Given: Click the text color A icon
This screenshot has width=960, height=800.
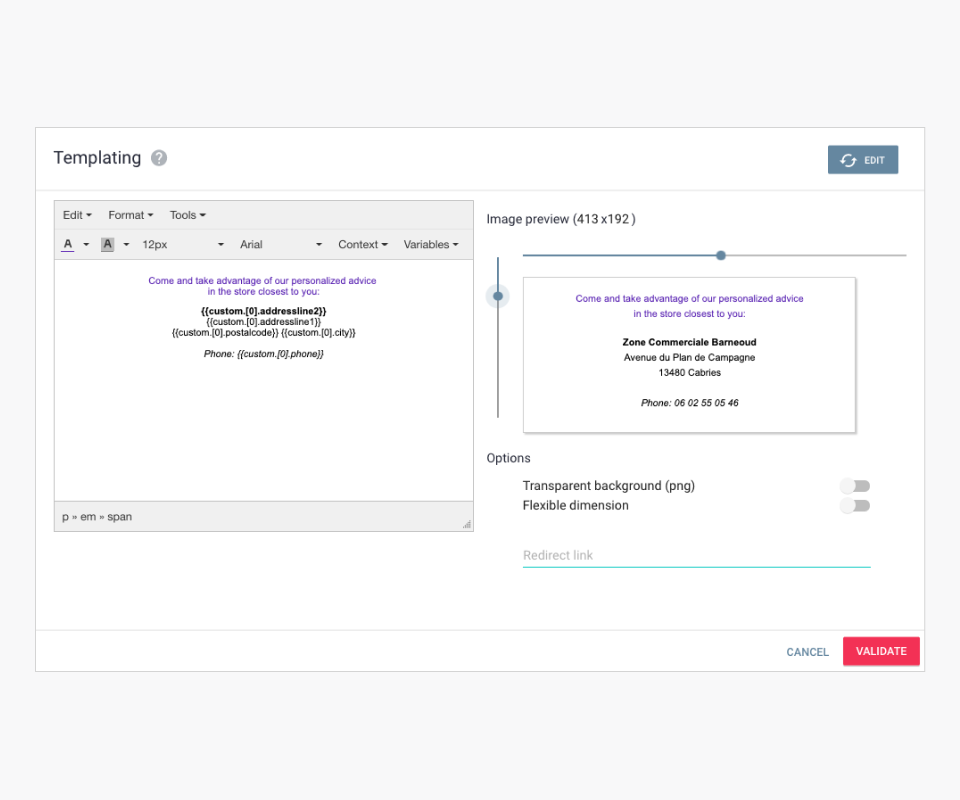Looking at the screenshot, I should point(68,244).
